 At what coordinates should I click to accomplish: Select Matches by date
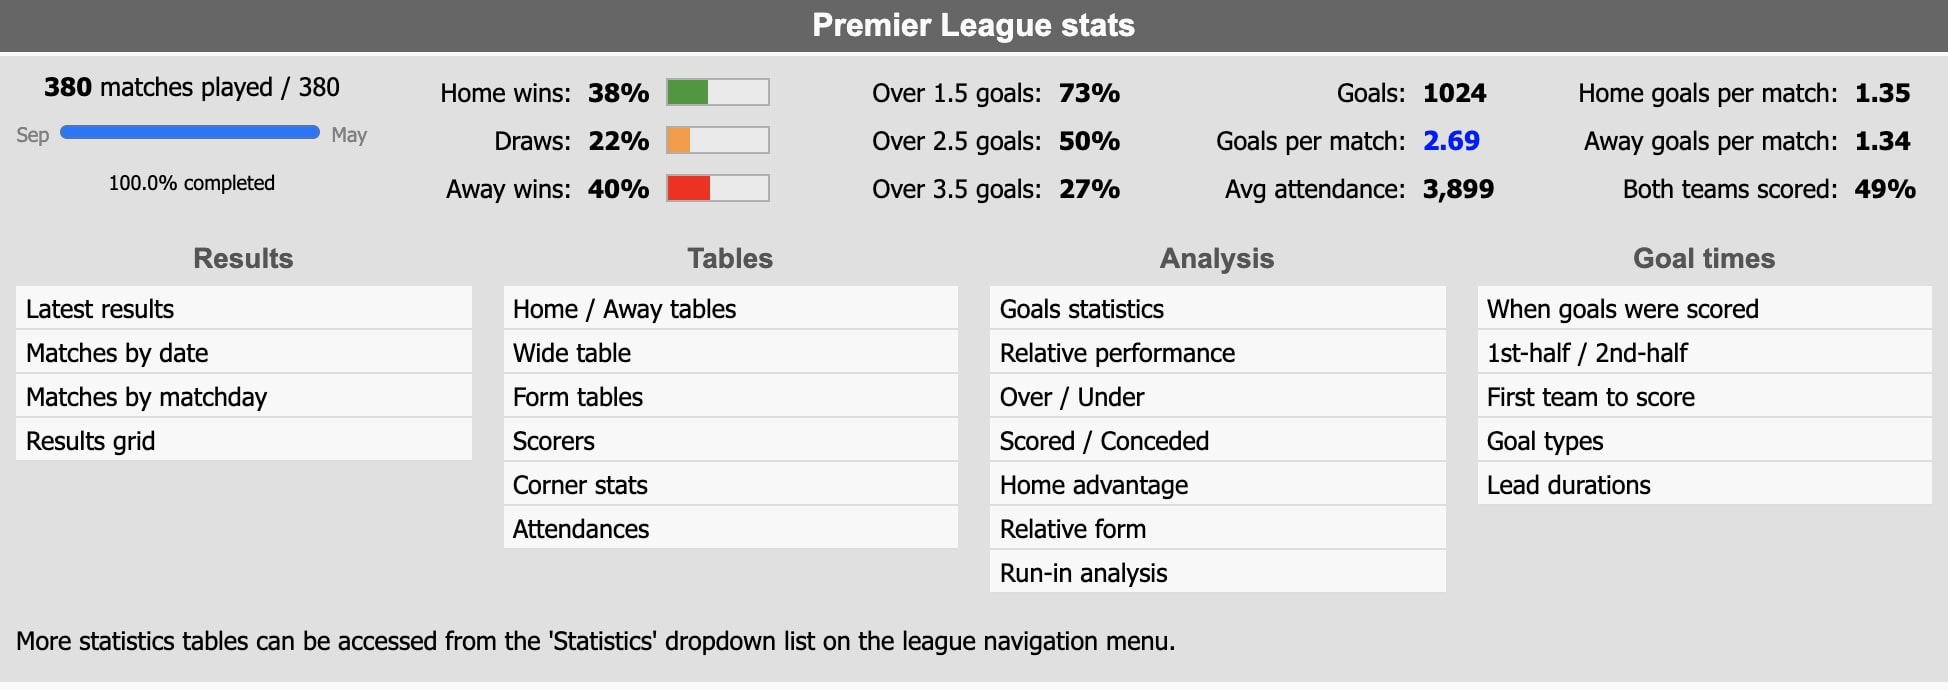243,352
